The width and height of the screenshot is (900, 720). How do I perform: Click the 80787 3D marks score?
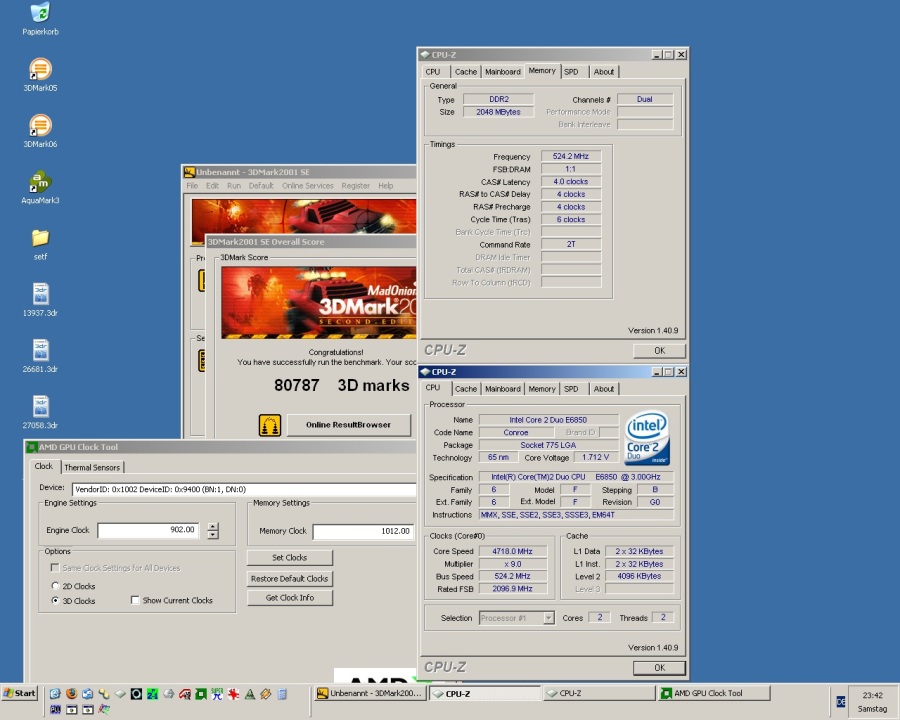tap(342, 385)
